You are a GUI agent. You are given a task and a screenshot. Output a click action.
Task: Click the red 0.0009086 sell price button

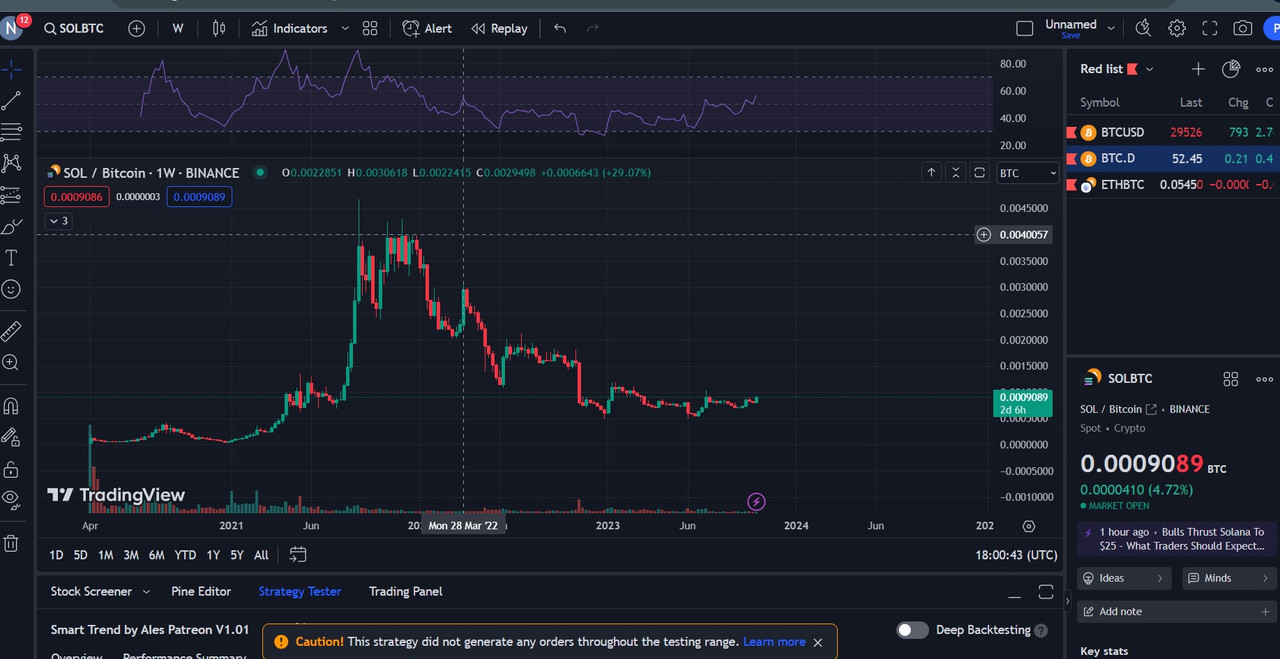[77, 197]
